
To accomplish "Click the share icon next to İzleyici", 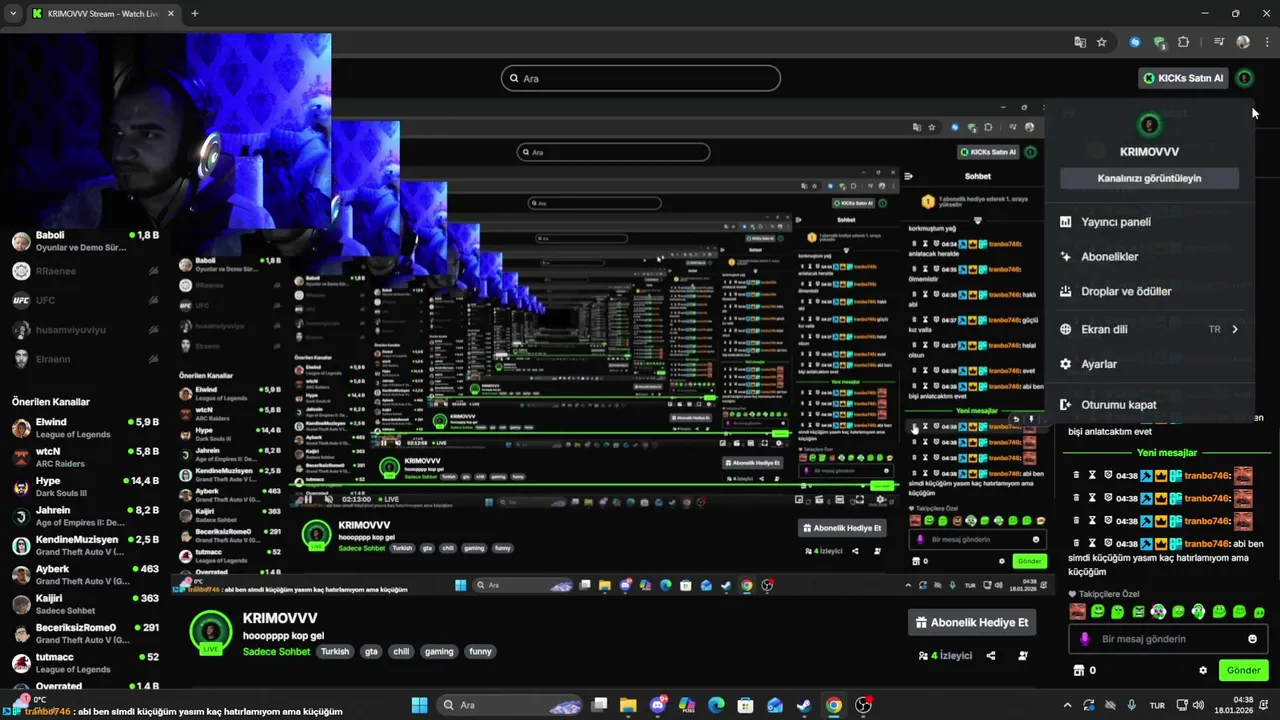I will 991,656.
